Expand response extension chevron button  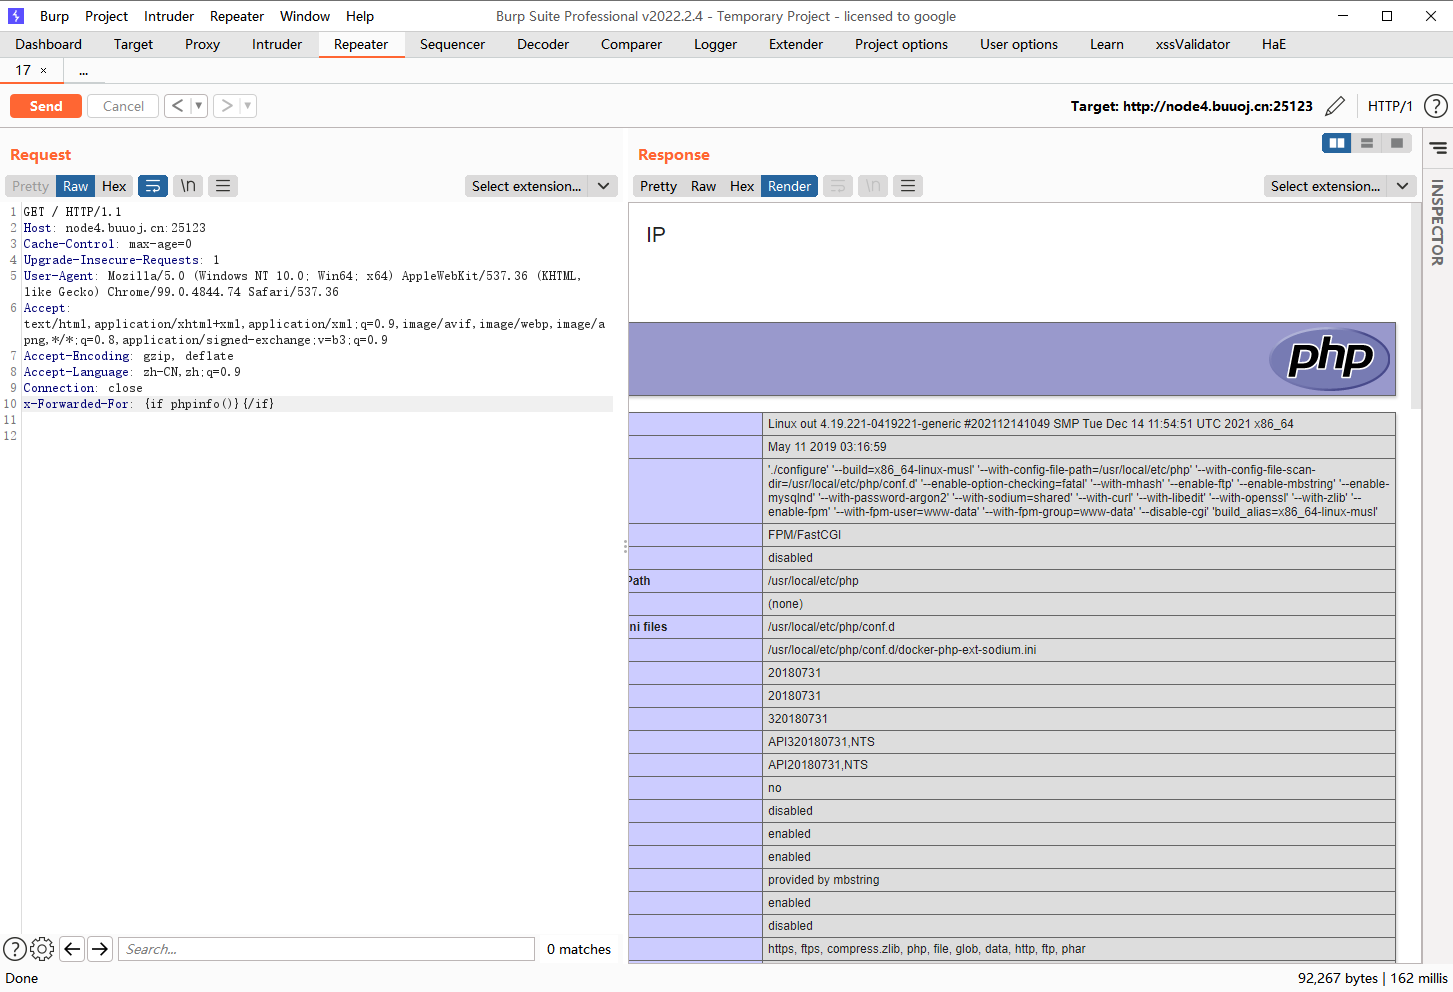(1402, 186)
